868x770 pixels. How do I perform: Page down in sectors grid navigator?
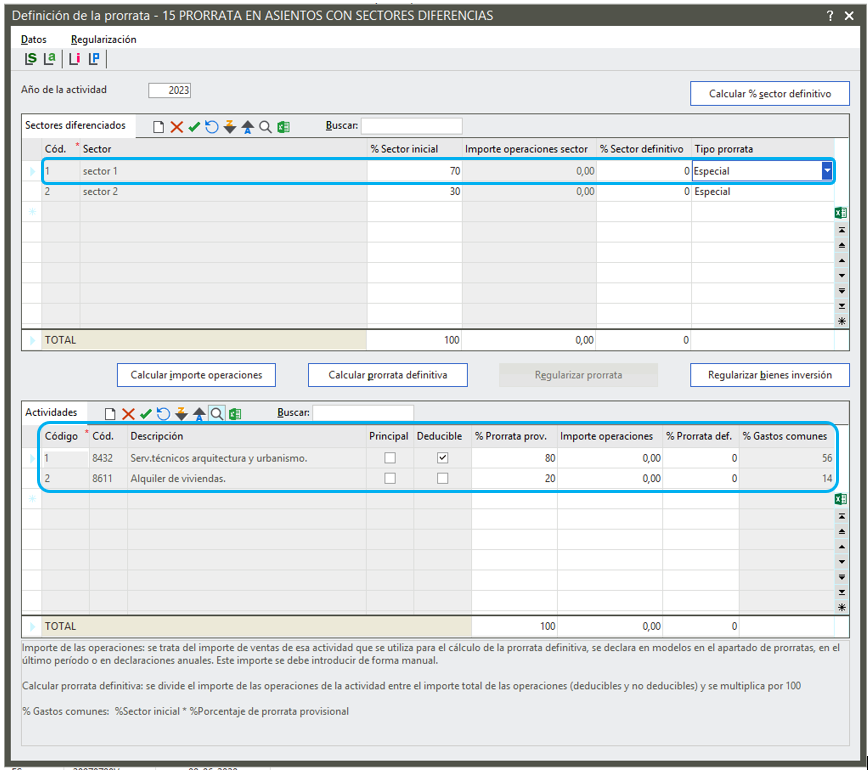841,291
